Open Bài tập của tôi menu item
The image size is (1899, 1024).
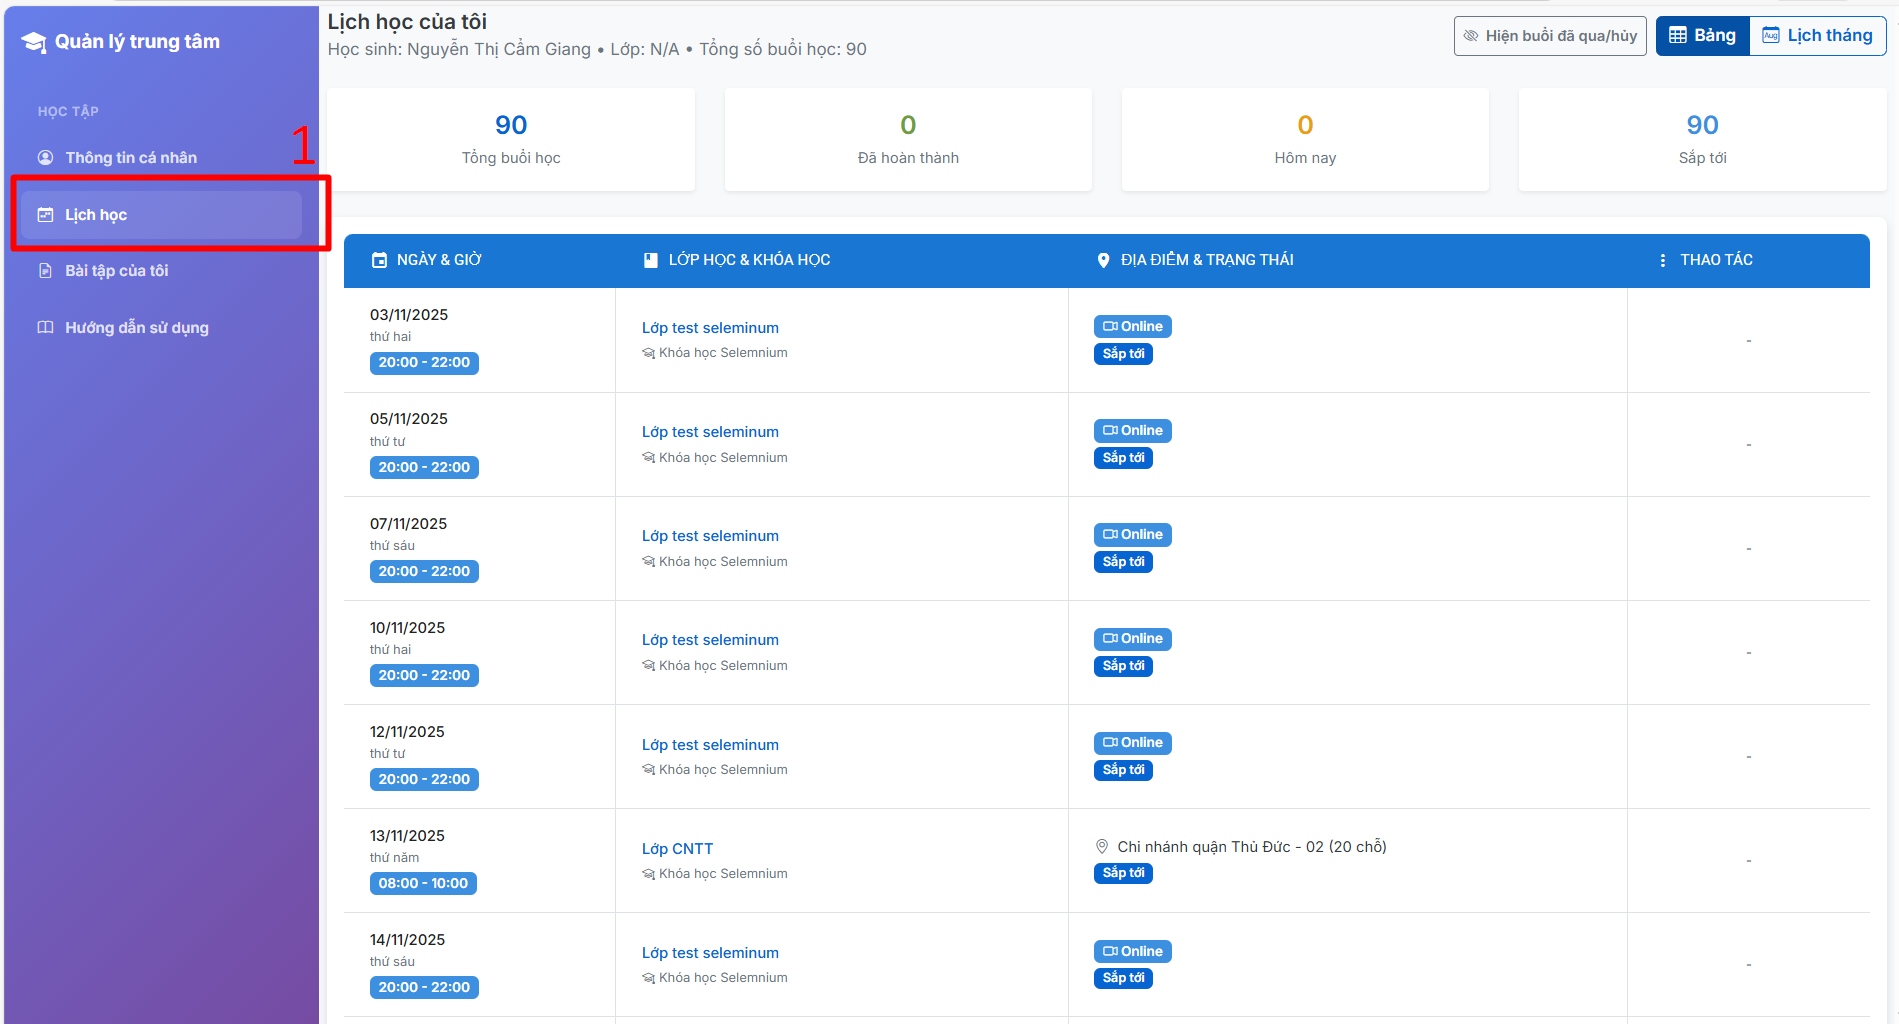coord(117,271)
